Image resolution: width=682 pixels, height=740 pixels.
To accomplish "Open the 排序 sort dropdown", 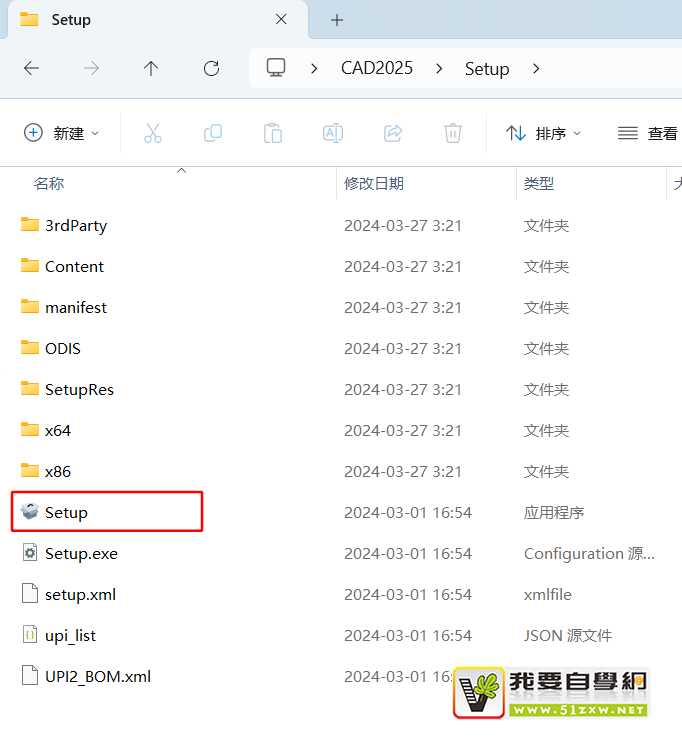I will coord(544,133).
